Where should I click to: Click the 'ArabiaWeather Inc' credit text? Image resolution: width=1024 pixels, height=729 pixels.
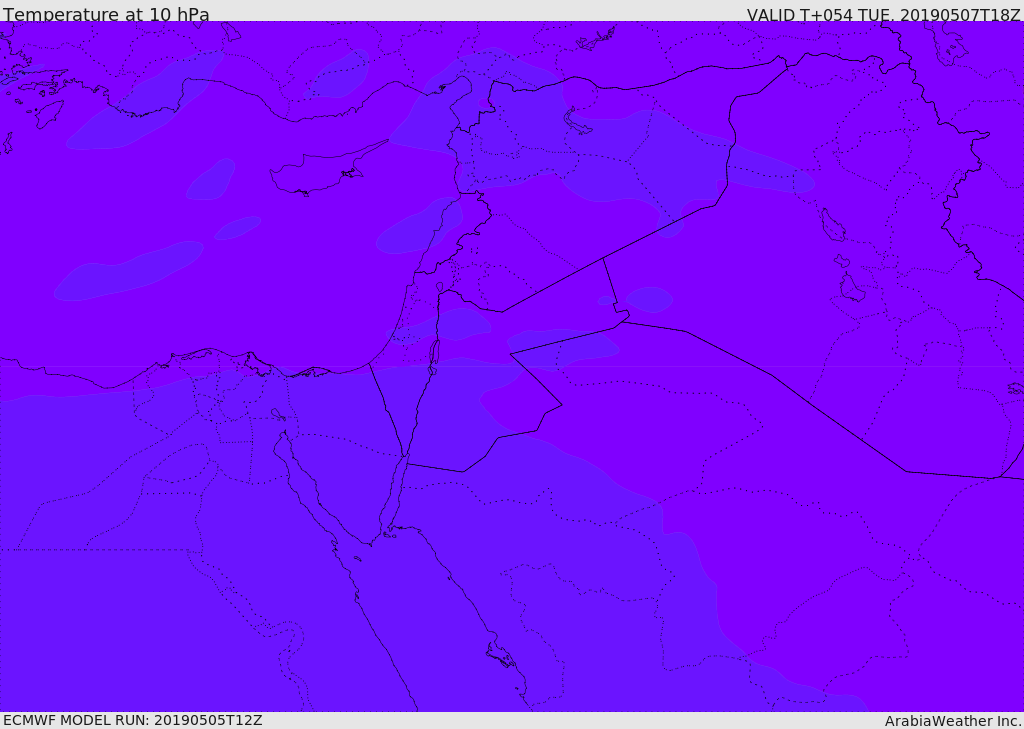(952, 721)
